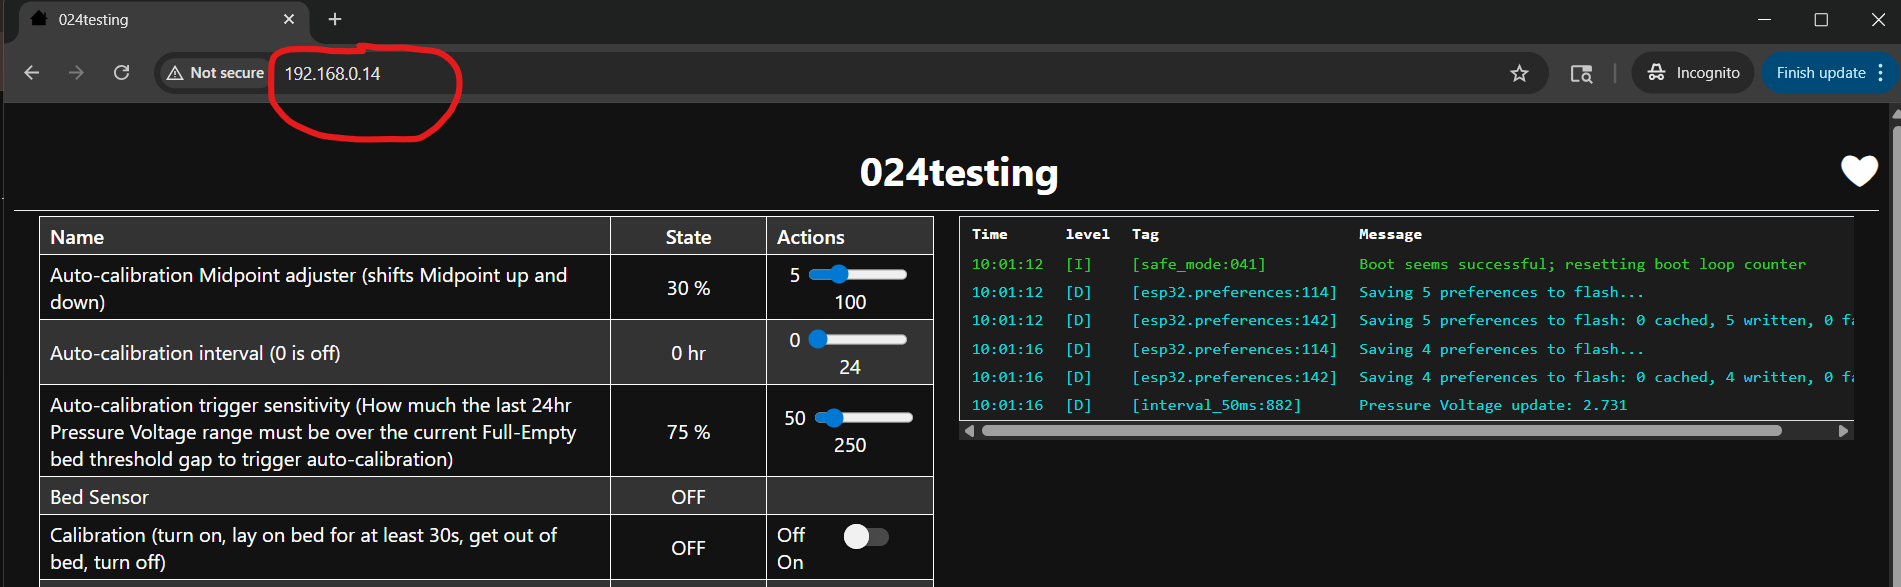
Task: Click the log scrollbar right arrow
Action: pyautogui.click(x=1843, y=431)
